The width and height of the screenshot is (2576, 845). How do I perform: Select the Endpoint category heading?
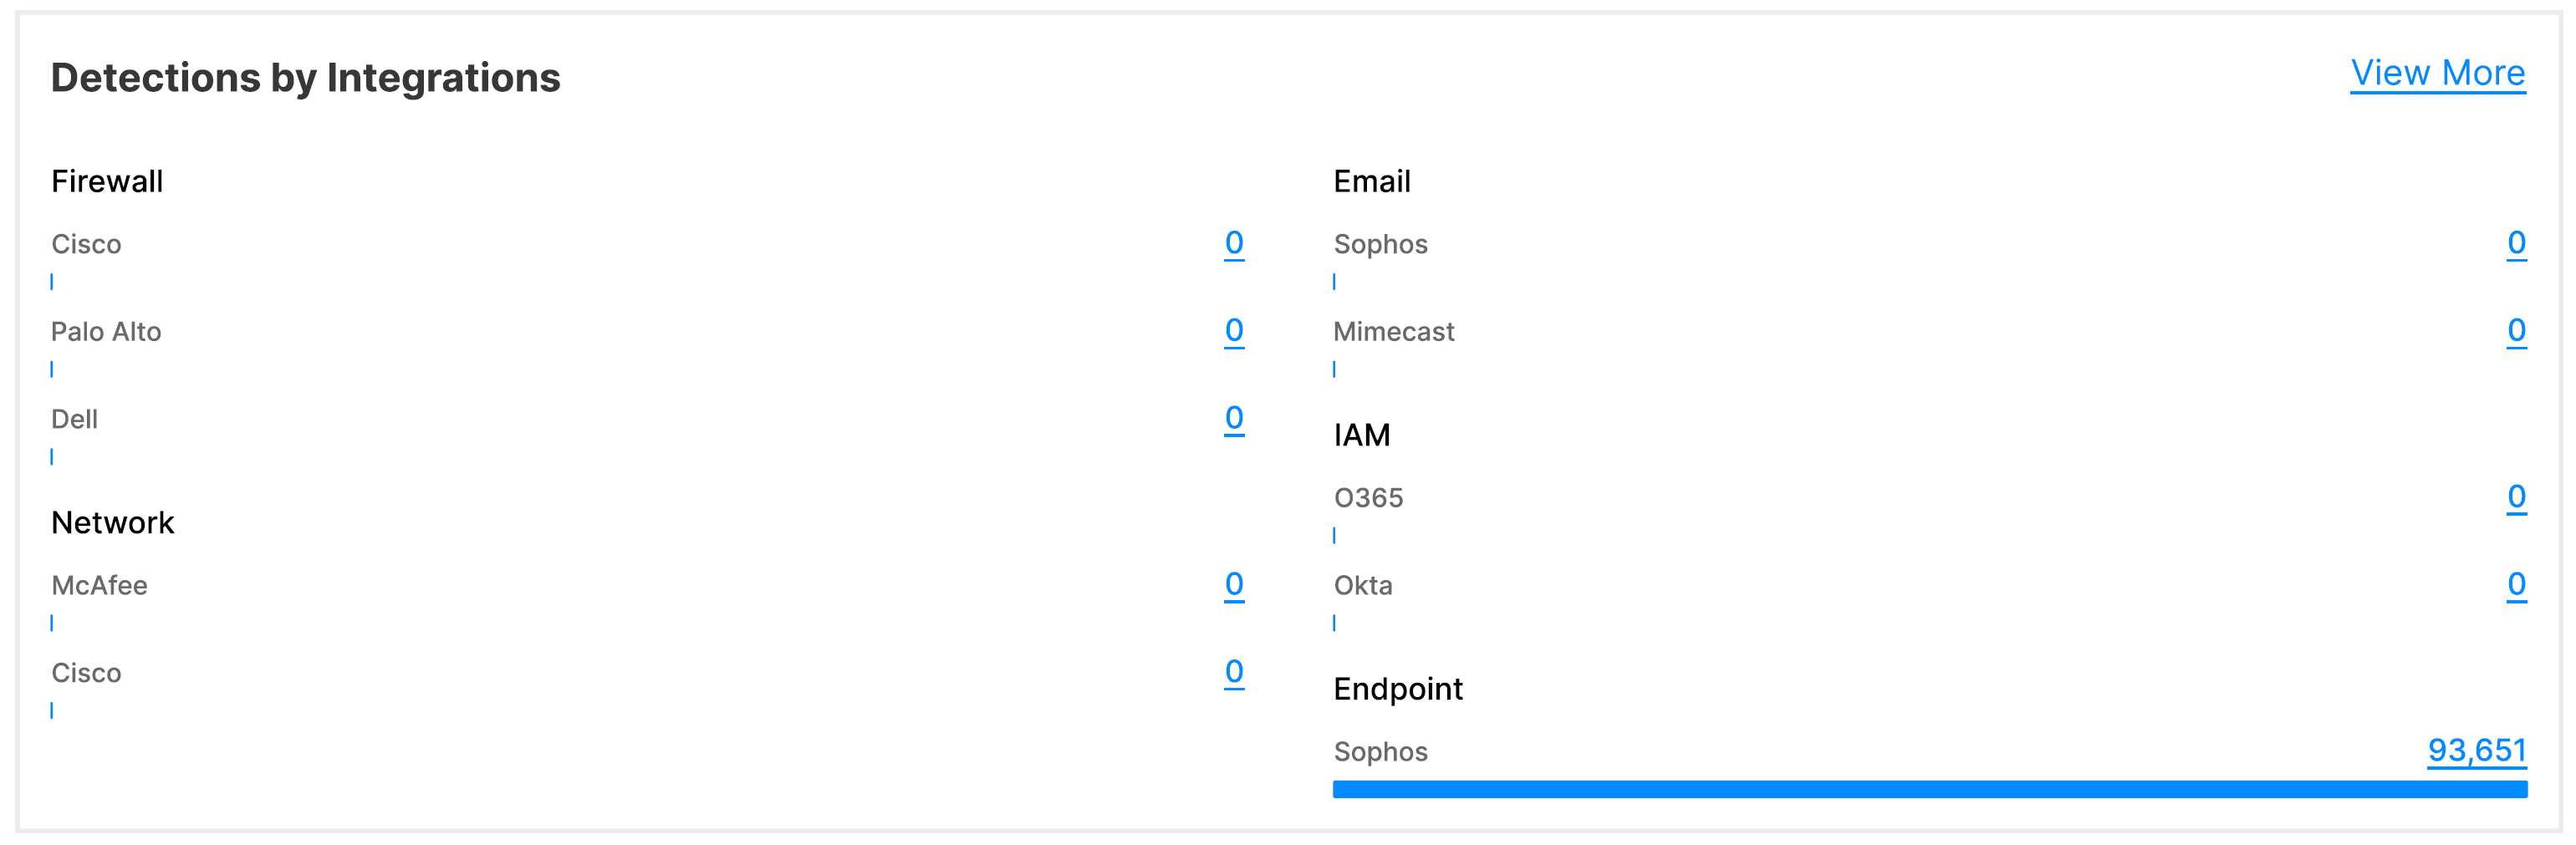coord(1397,689)
